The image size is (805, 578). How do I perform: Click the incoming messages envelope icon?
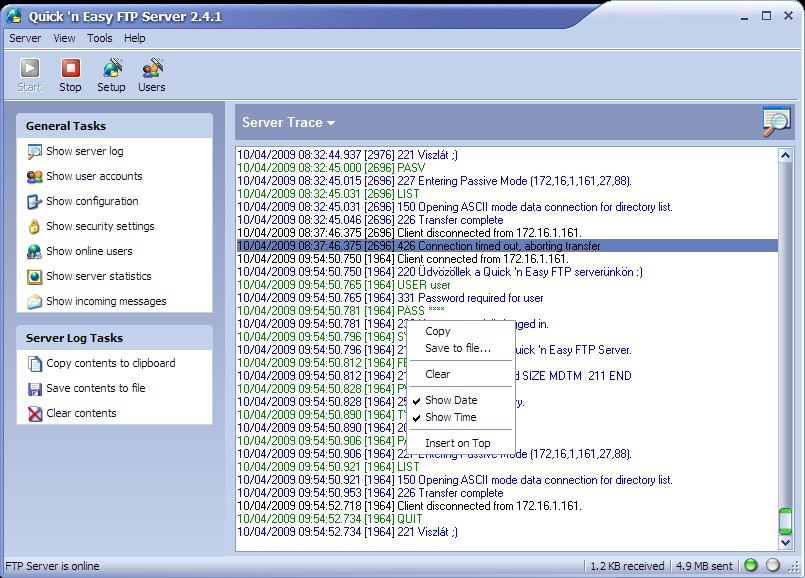pos(34,301)
